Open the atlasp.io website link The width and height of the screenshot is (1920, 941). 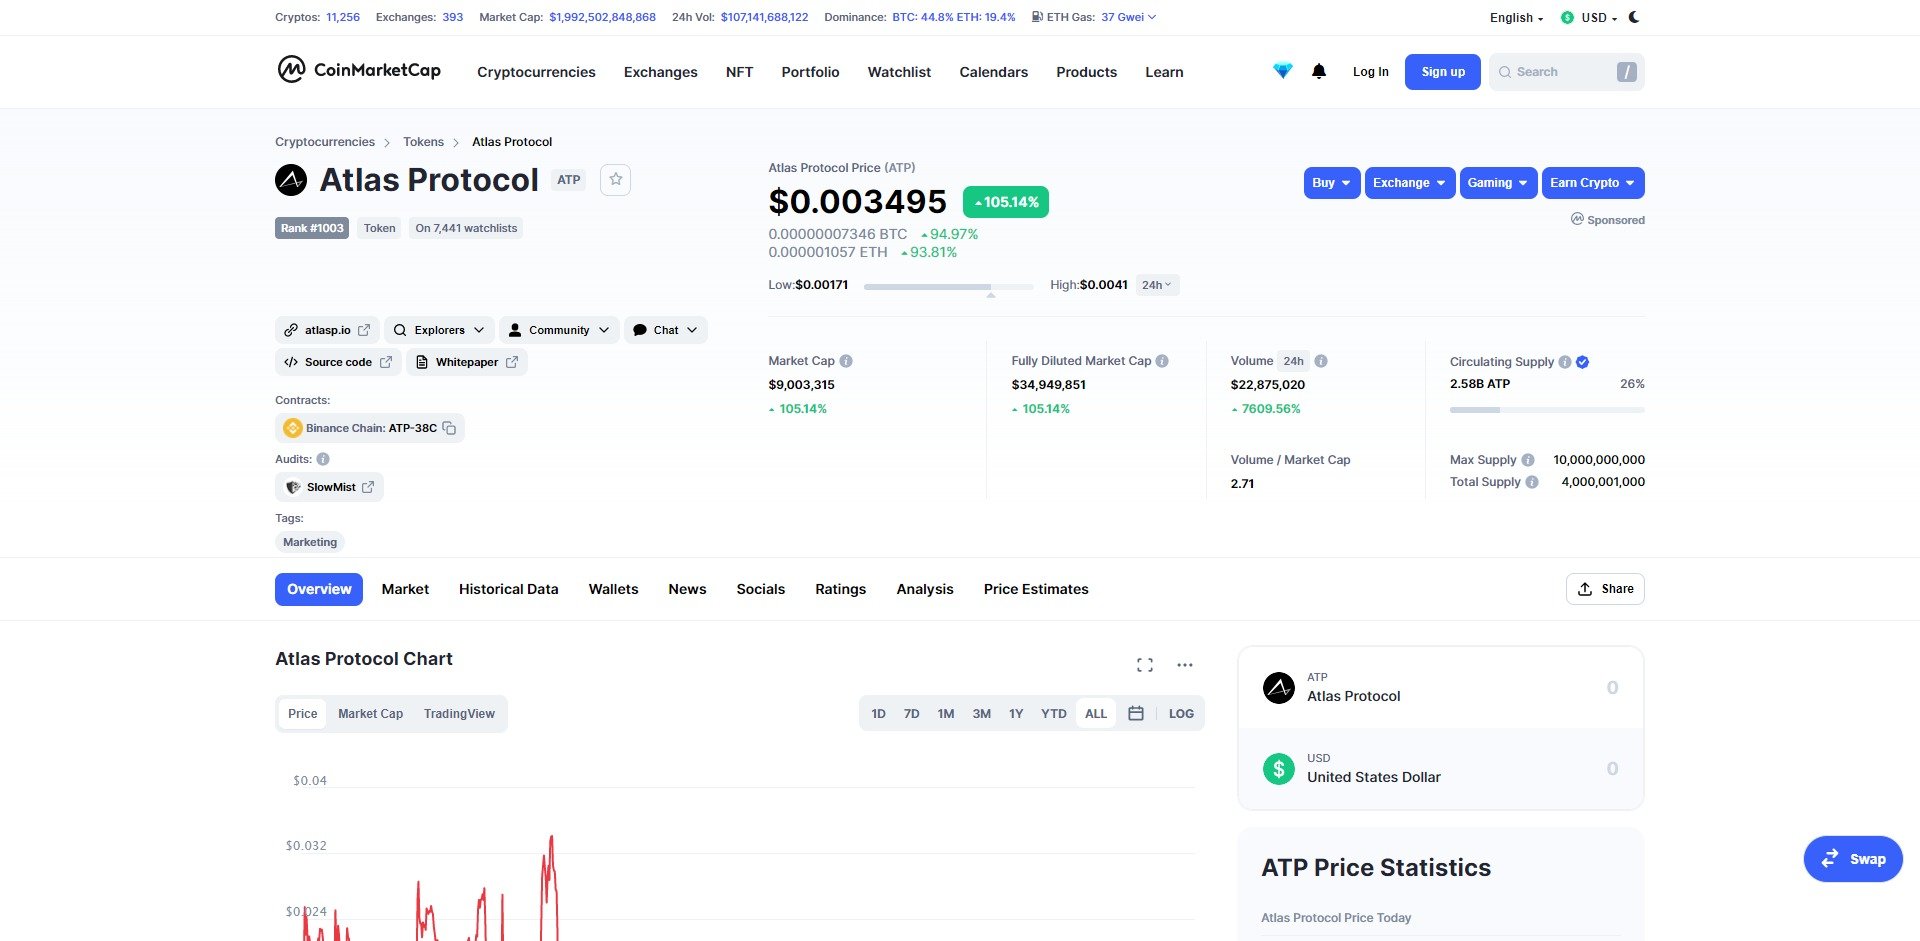pos(327,330)
